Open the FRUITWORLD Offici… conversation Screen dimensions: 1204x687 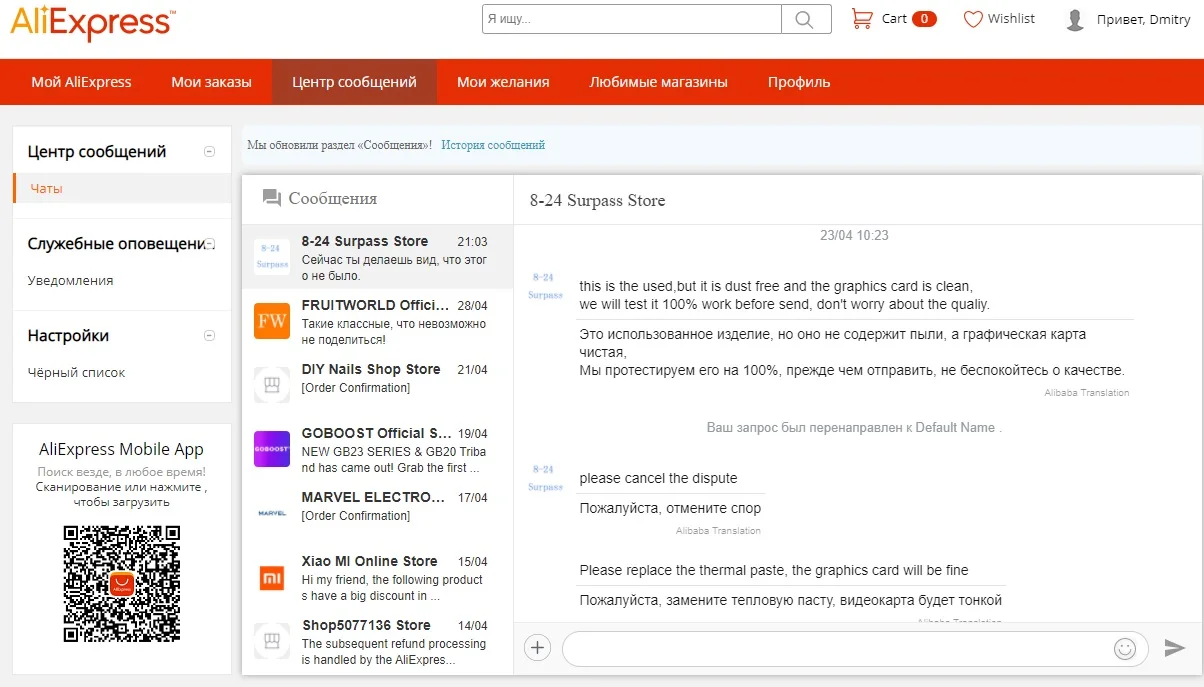click(x=378, y=321)
